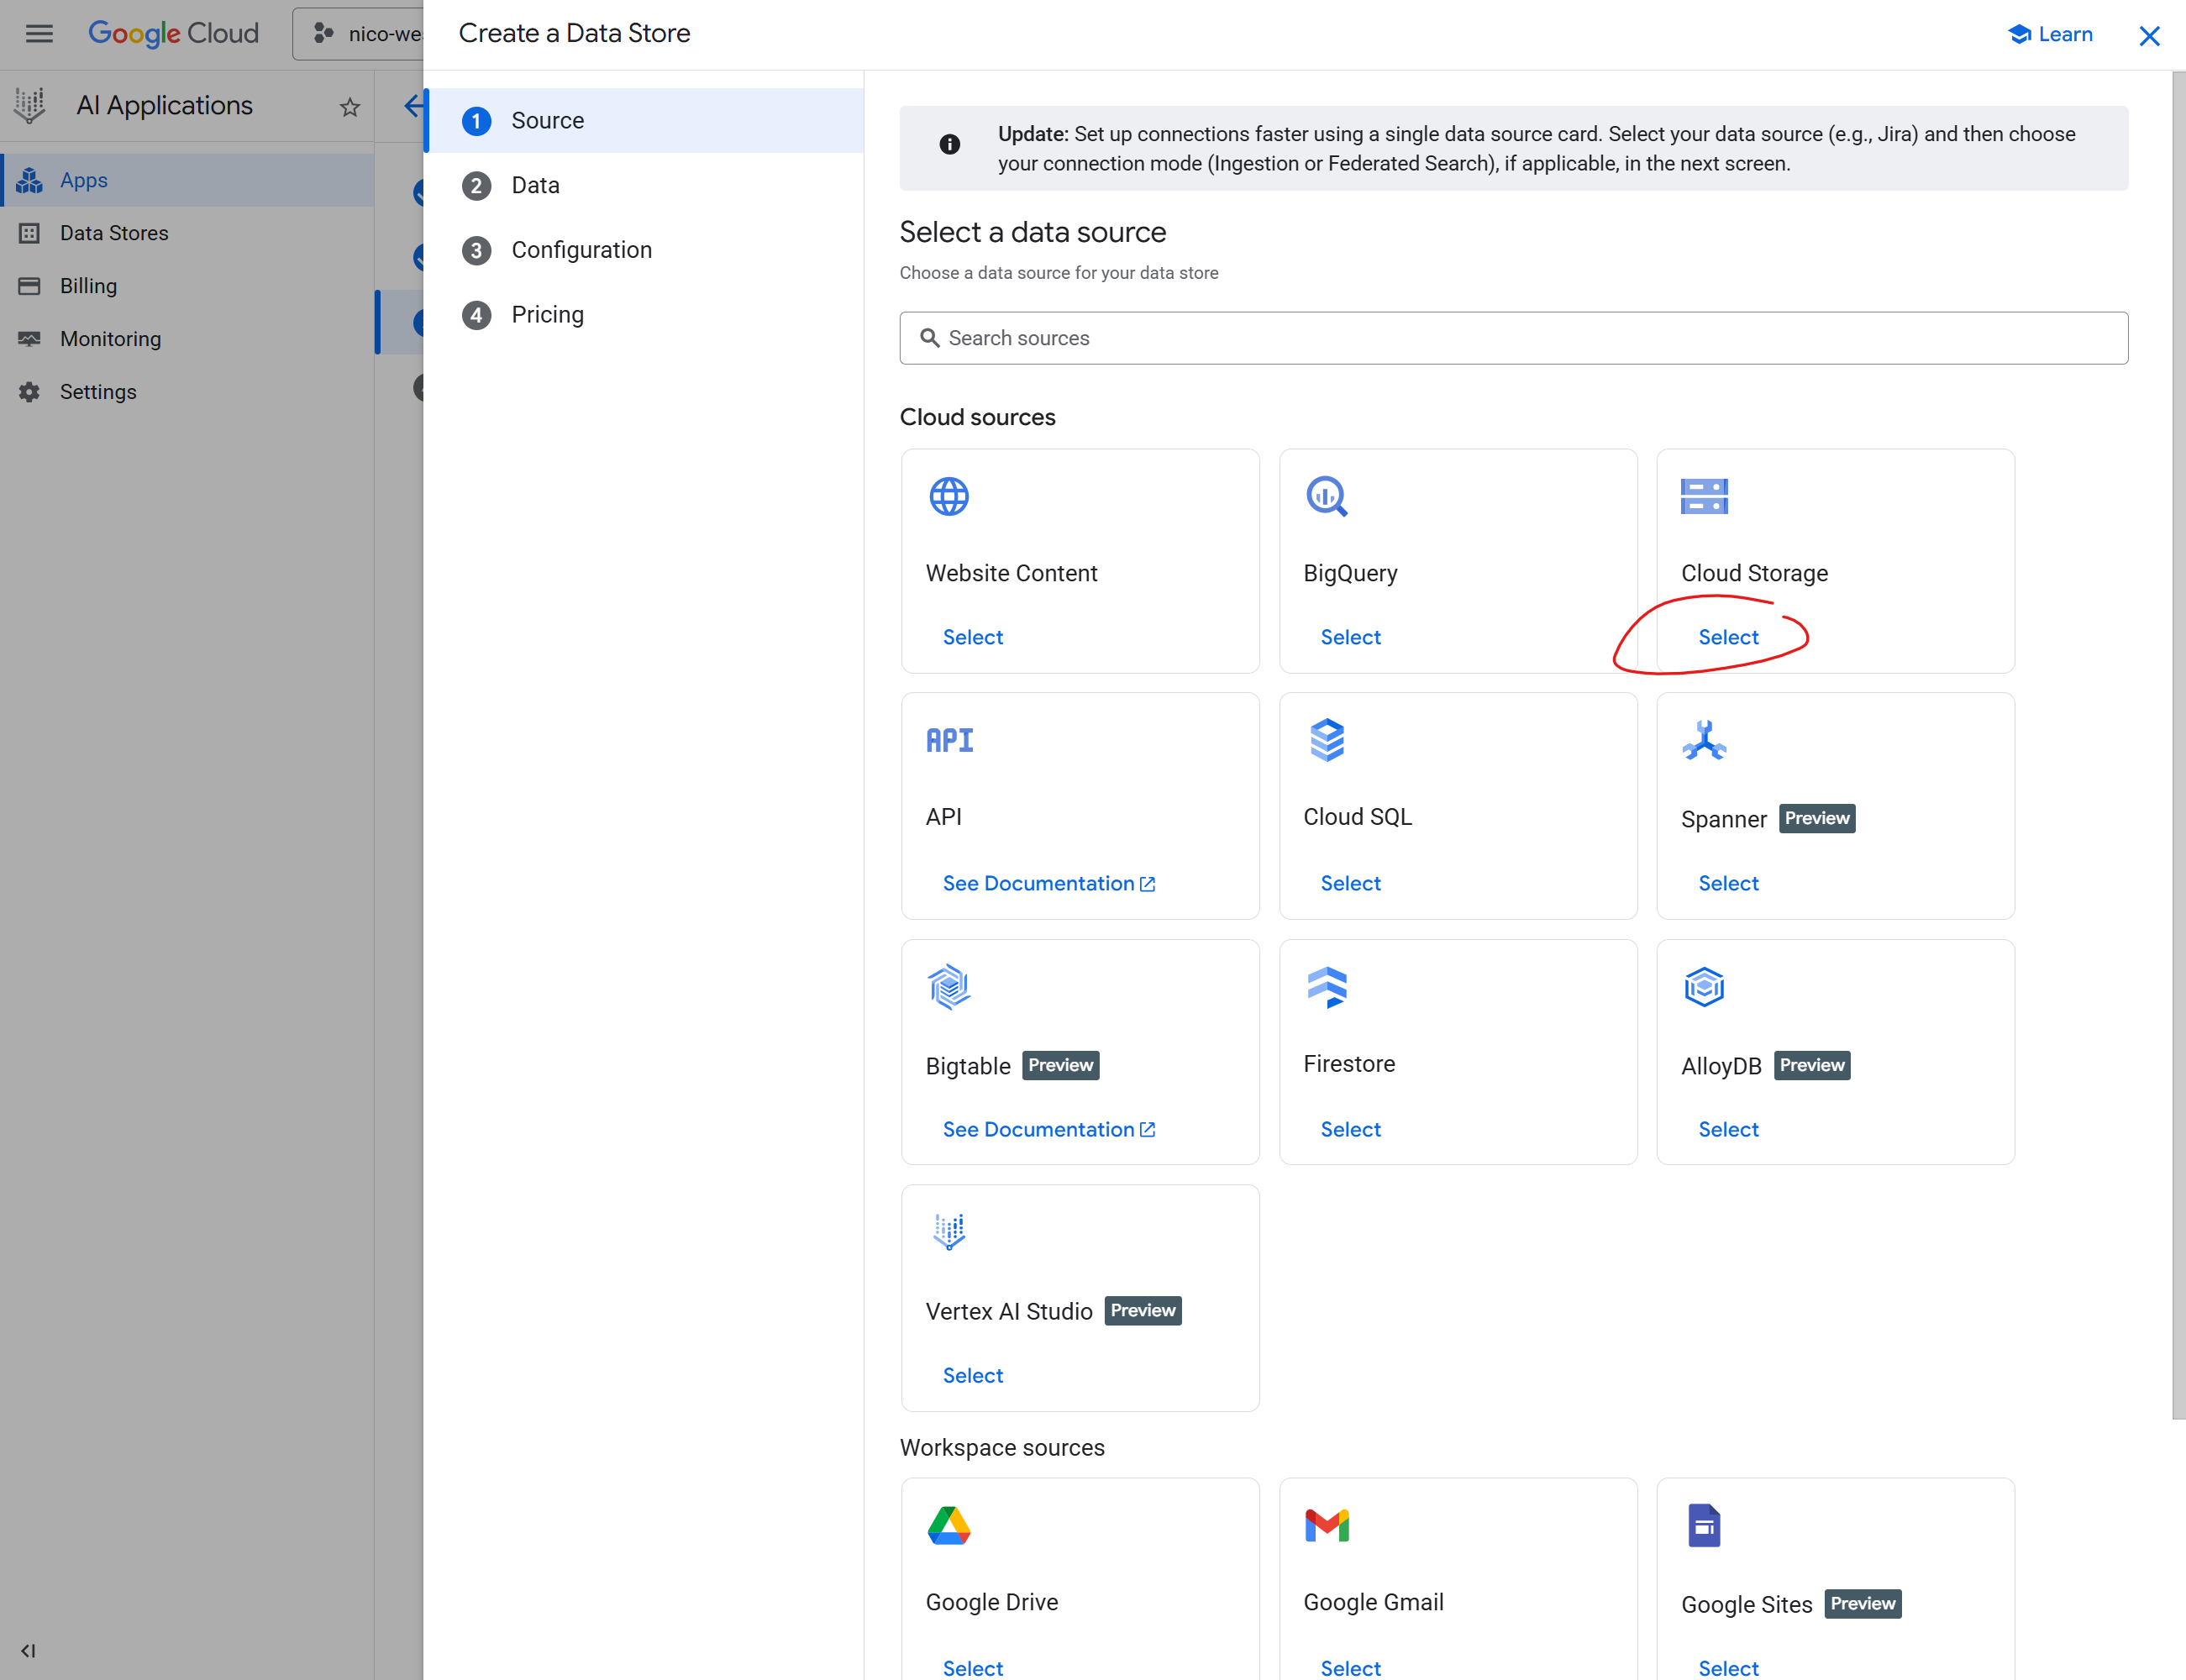Click the Spanner icon

tap(1703, 741)
